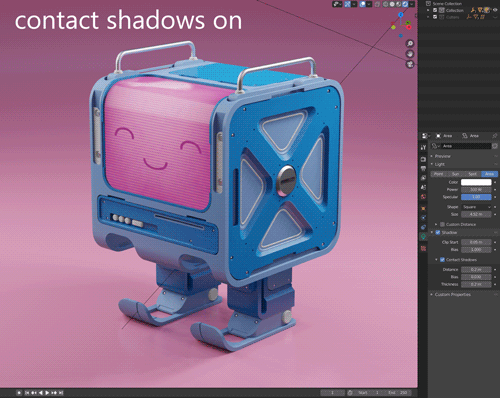Click the white light Color swatch
500x398 pixels.
(x=476, y=182)
